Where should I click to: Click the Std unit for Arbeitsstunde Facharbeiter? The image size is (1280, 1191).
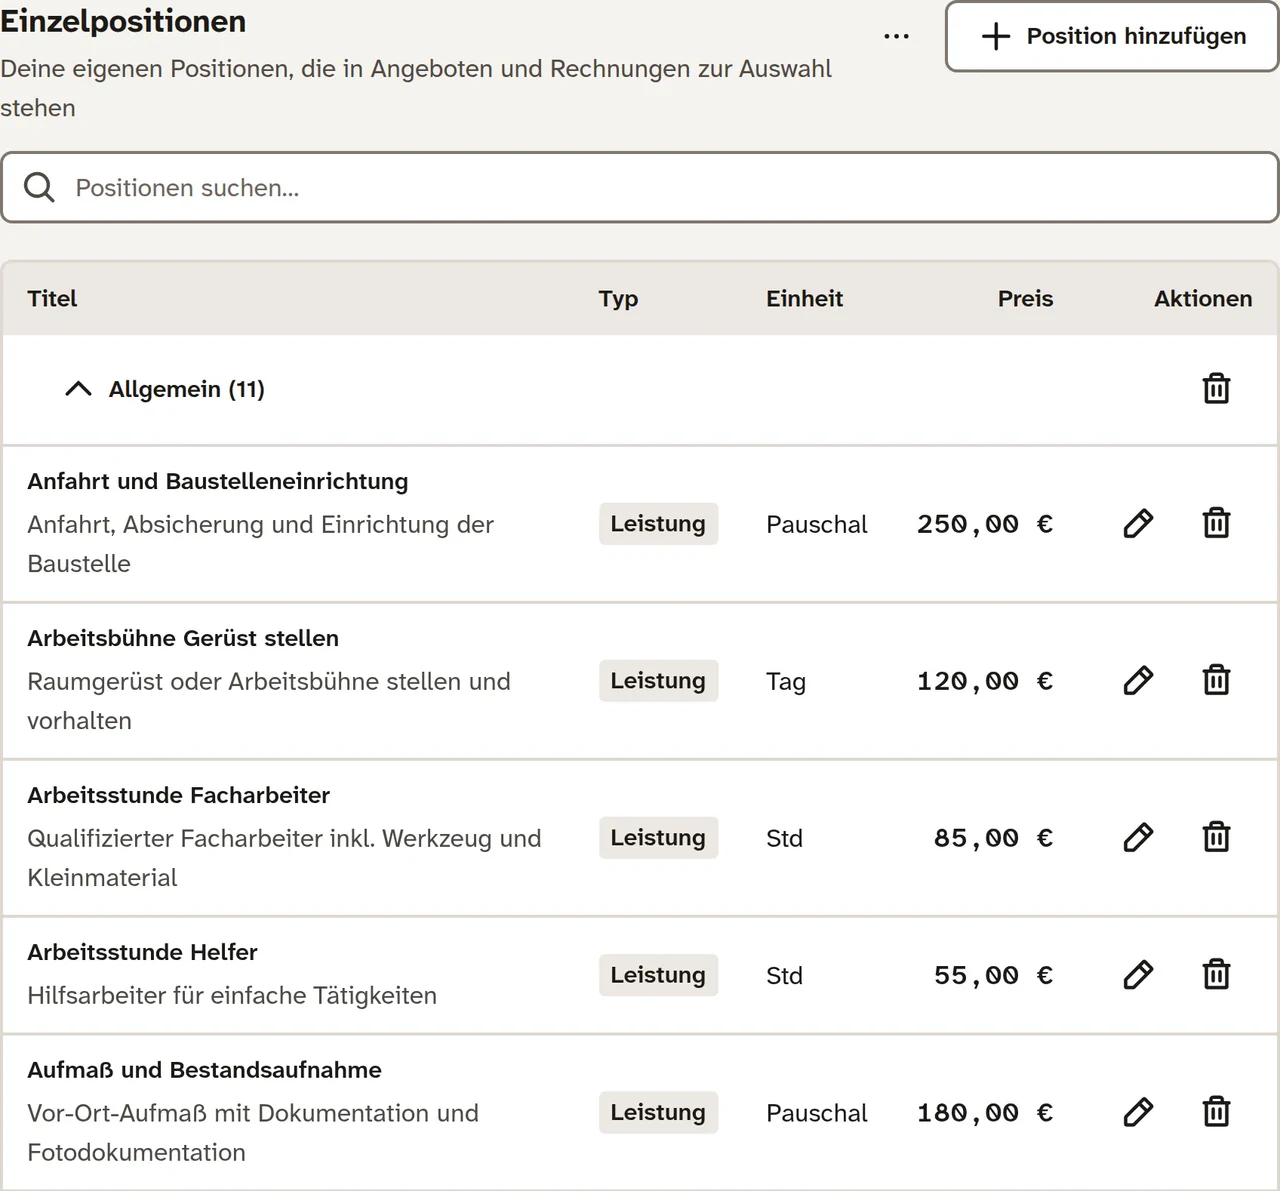(x=785, y=838)
